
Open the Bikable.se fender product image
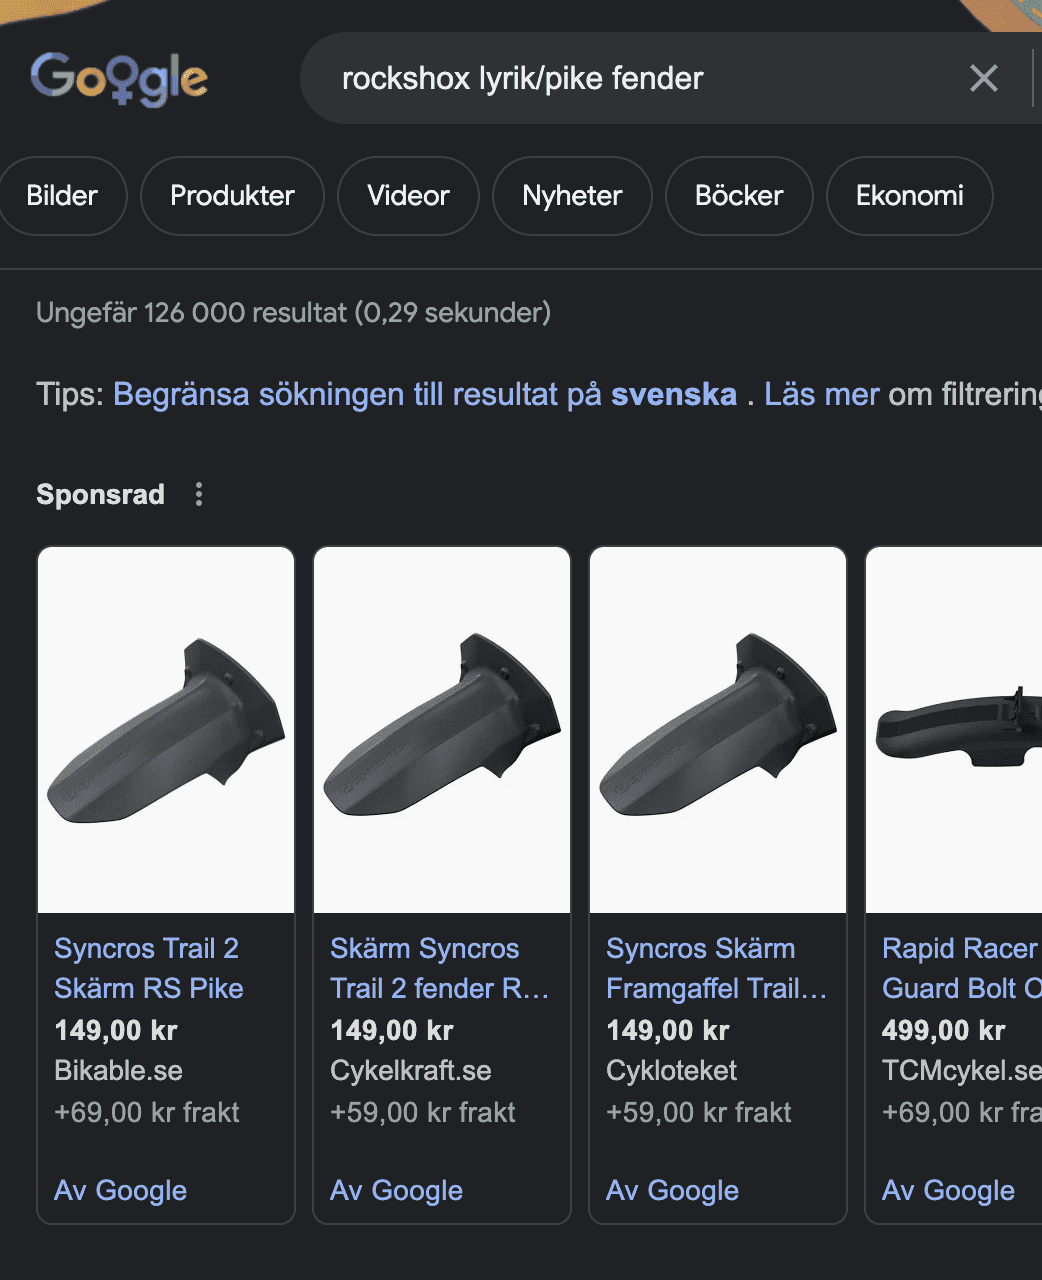(x=166, y=730)
